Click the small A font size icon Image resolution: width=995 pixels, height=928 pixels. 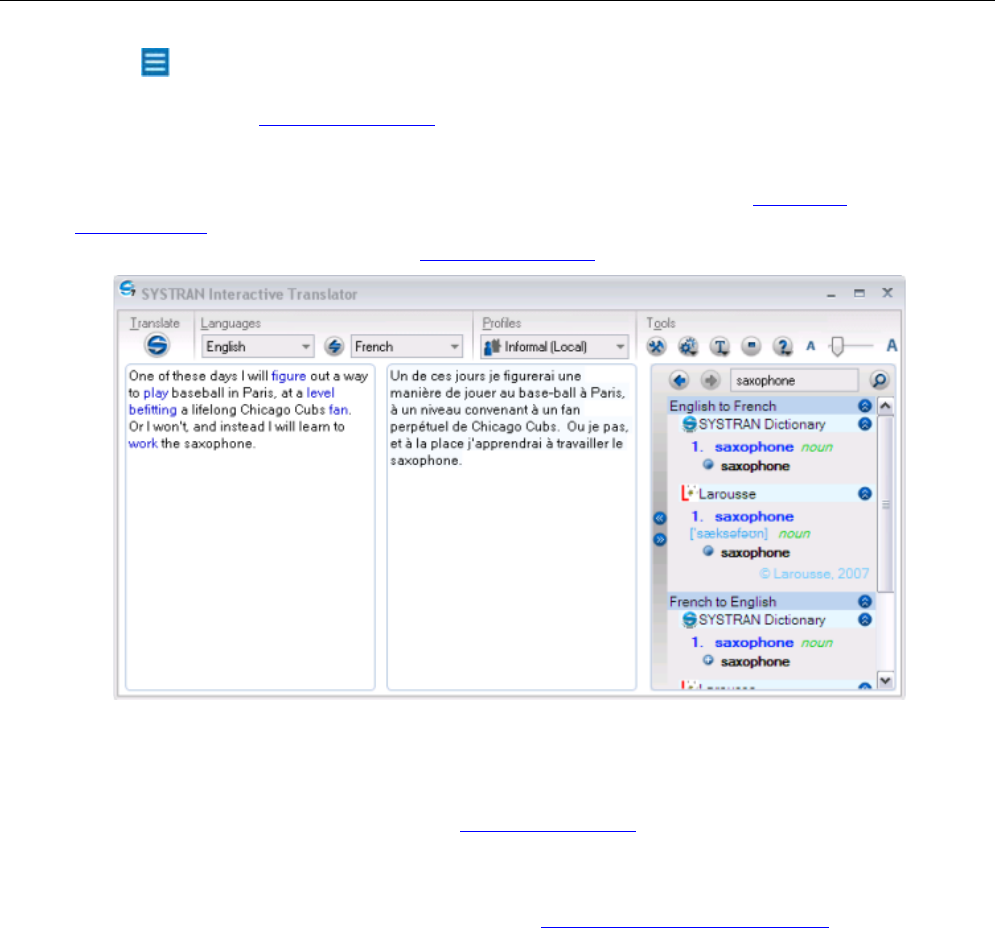pyautogui.click(x=810, y=347)
